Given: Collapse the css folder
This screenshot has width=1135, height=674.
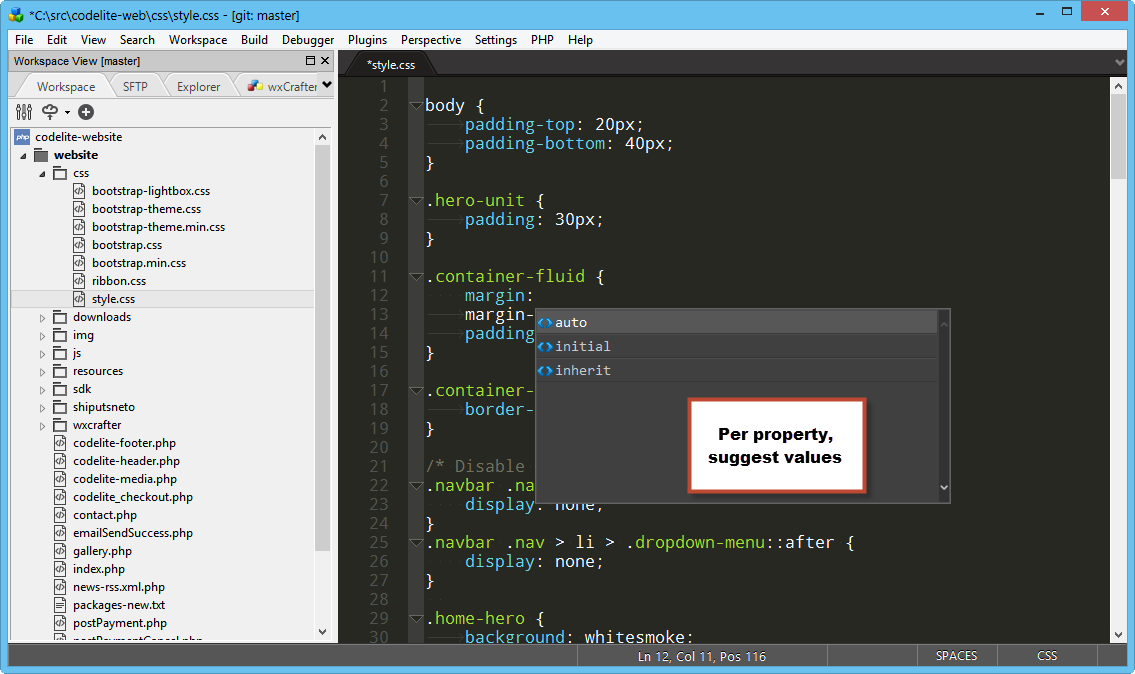Looking at the screenshot, I should [x=42, y=174].
